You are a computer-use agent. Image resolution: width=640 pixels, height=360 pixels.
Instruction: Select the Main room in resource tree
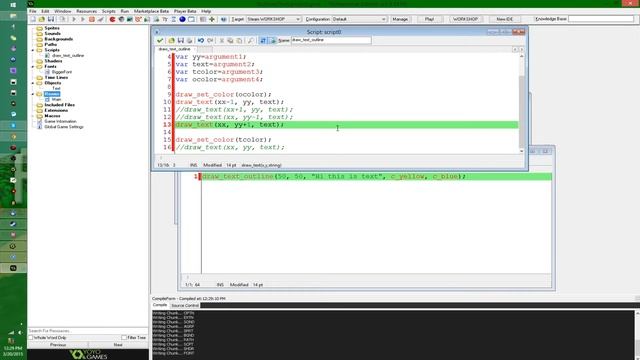[x=56, y=99]
